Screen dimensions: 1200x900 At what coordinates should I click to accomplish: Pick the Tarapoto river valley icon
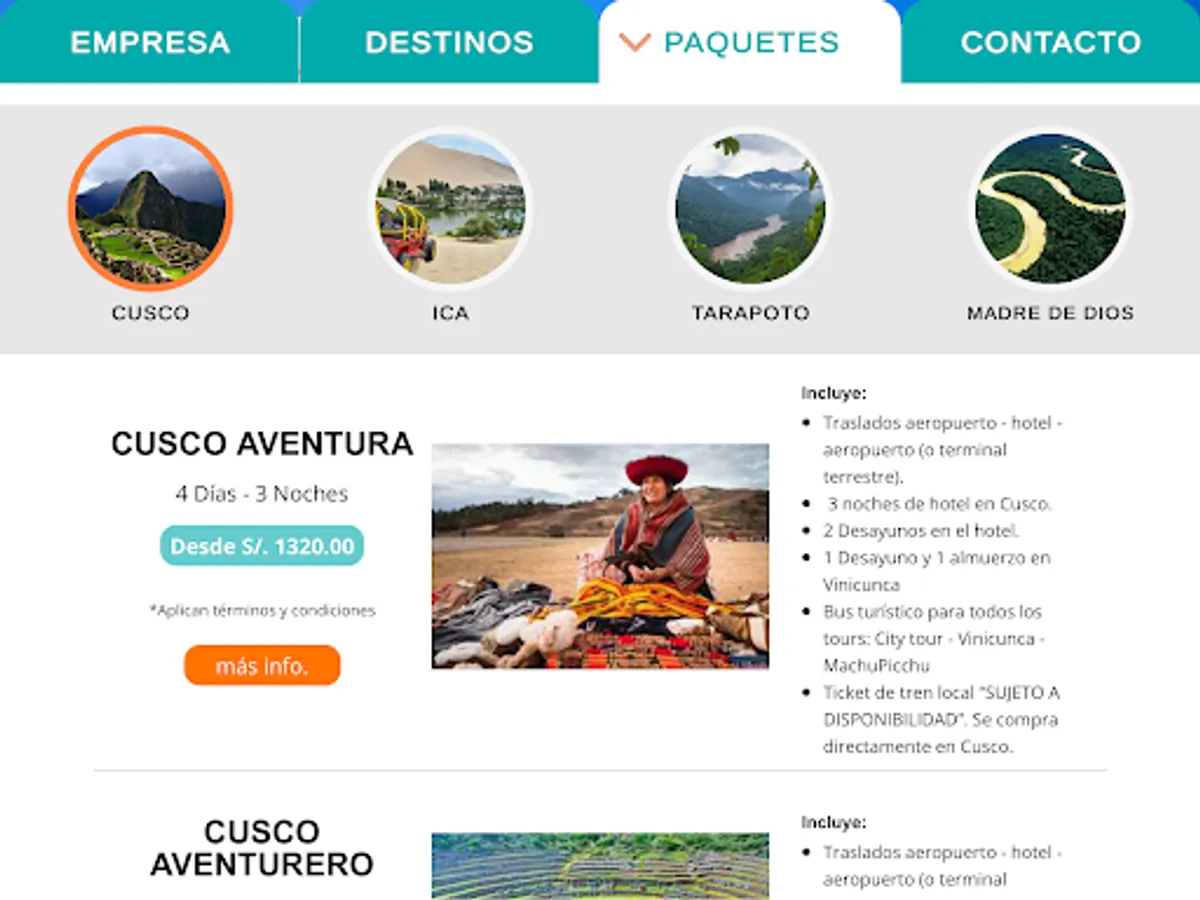coord(750,208)
